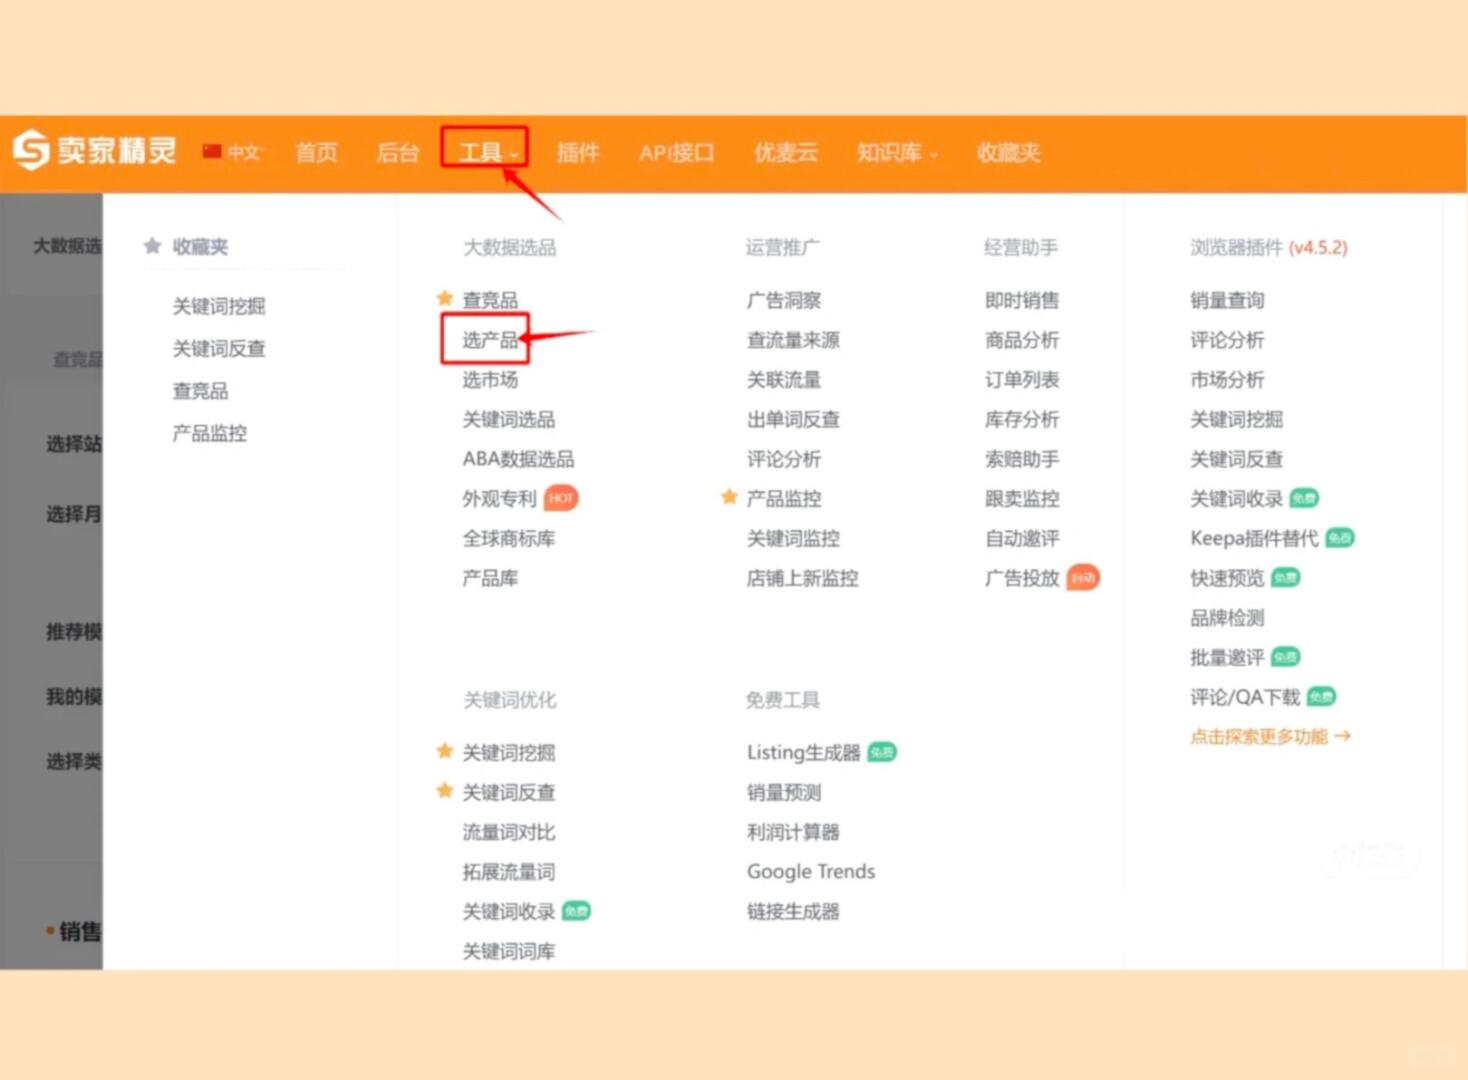Open the 后台 nav item
This screenshot has height=1080, width=1468.
398,152
